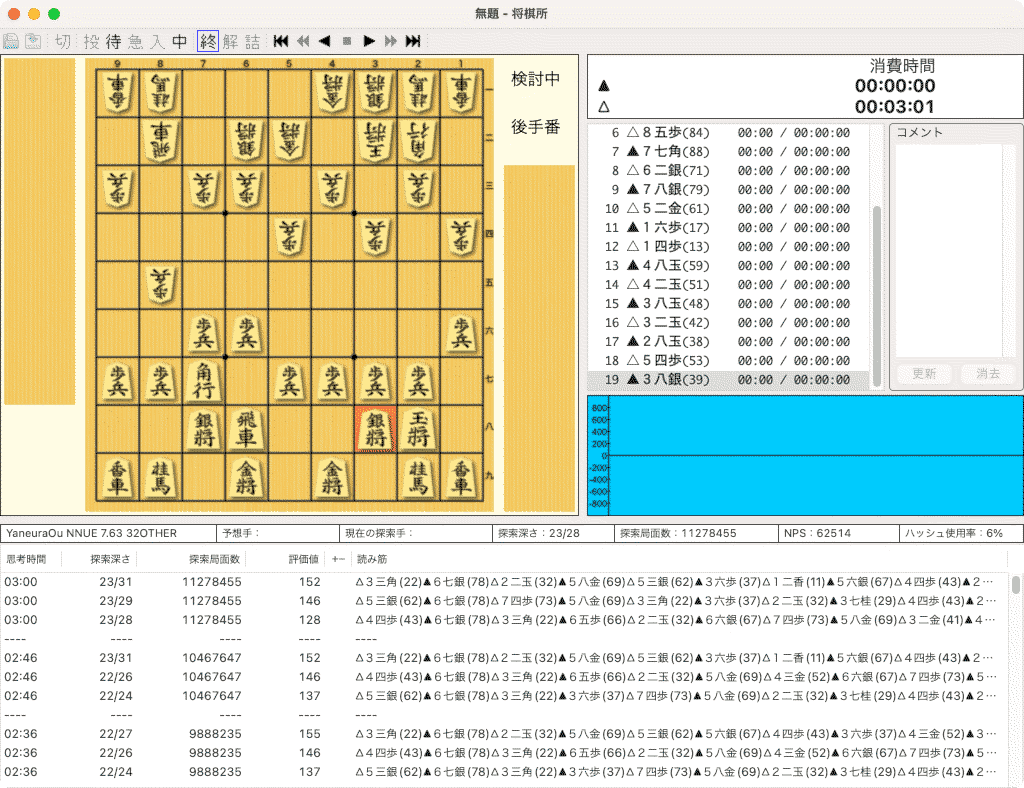This screenshot has width=1024, height=788.
Task: Click the stop playback square button
Action: point(347,41)
